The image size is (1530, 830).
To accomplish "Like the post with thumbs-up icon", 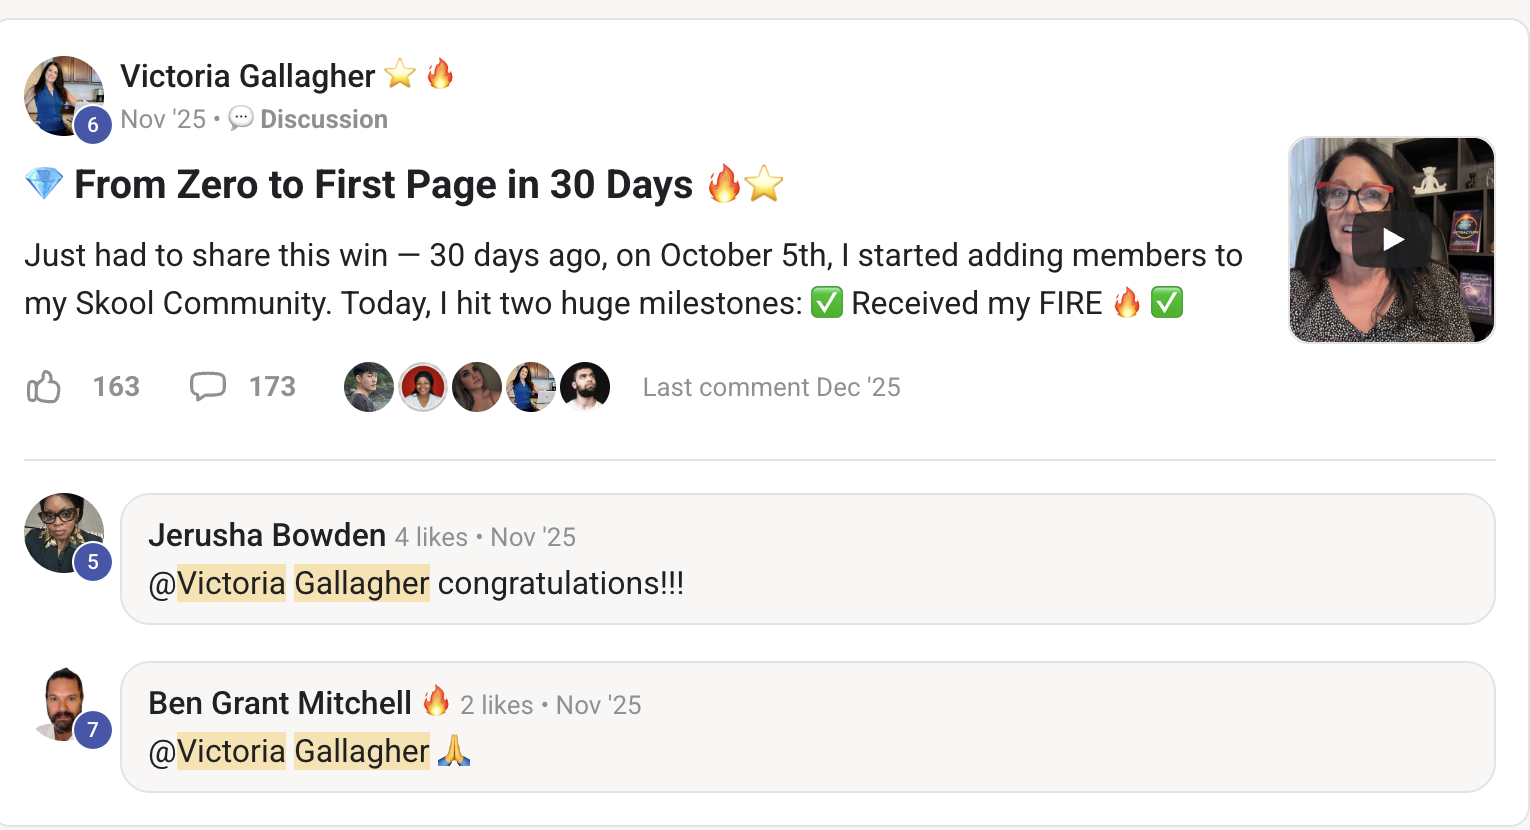I will pyautogui.click(x=44, y=387).
